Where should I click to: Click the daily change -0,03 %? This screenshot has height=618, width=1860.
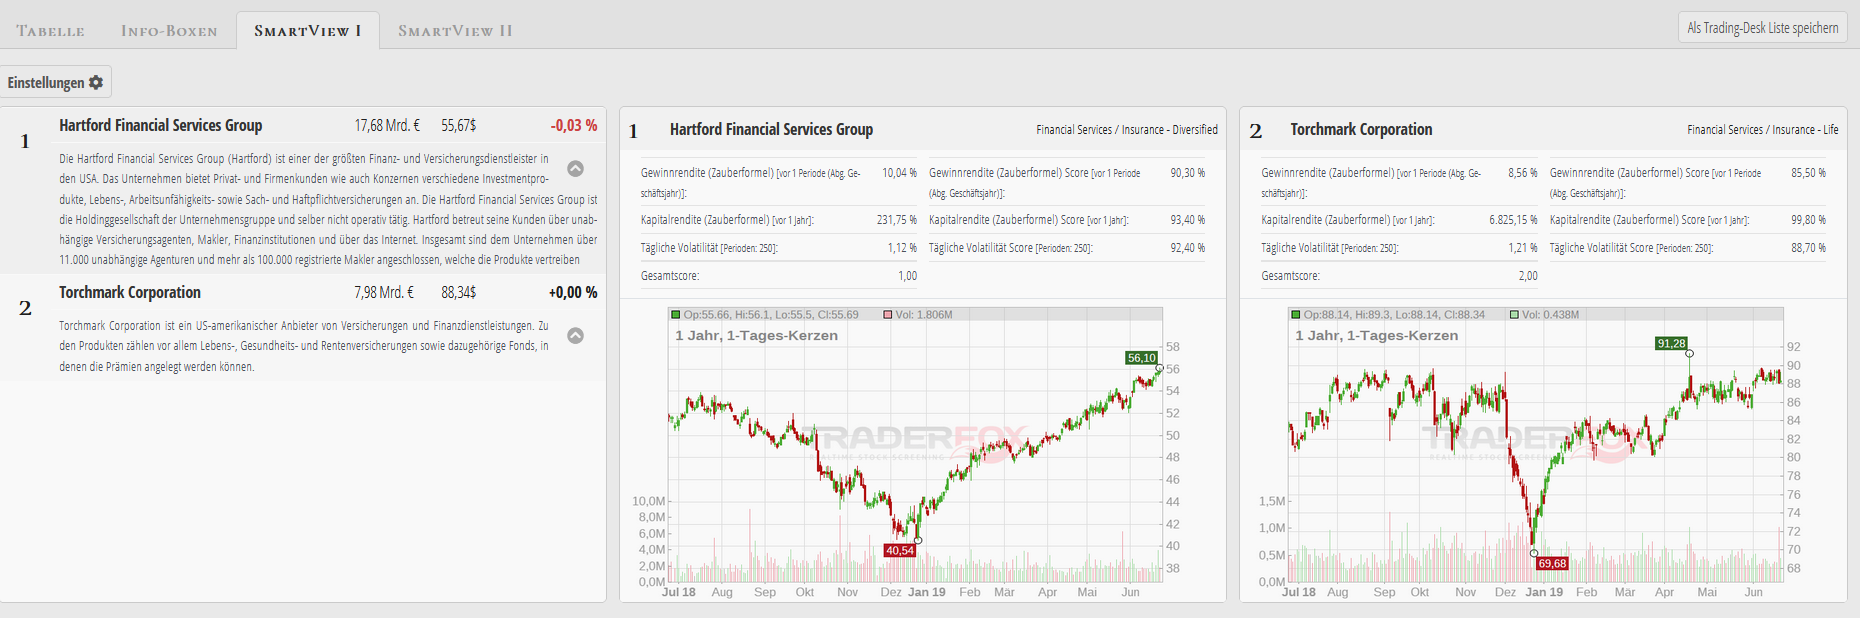point(574,125)
